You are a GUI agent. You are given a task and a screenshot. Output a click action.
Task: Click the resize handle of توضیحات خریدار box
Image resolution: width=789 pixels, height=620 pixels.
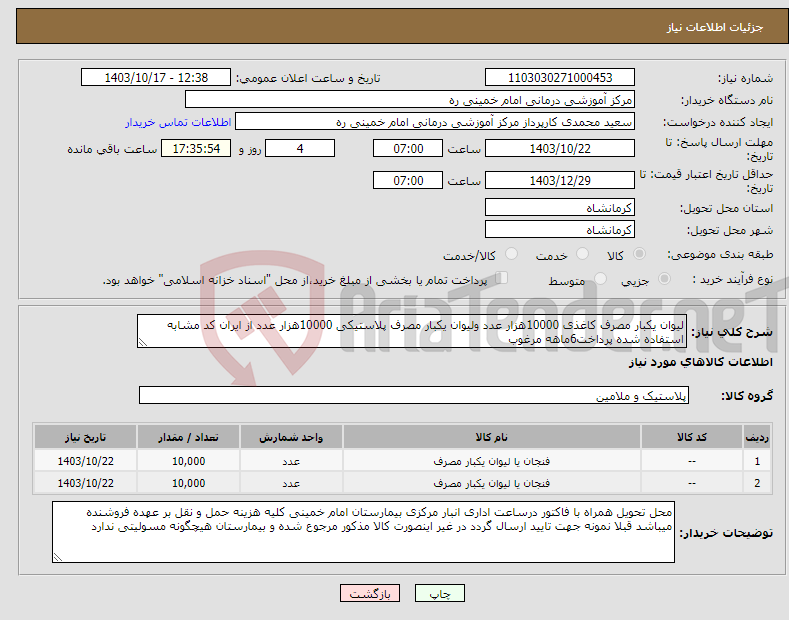(58, 557)
